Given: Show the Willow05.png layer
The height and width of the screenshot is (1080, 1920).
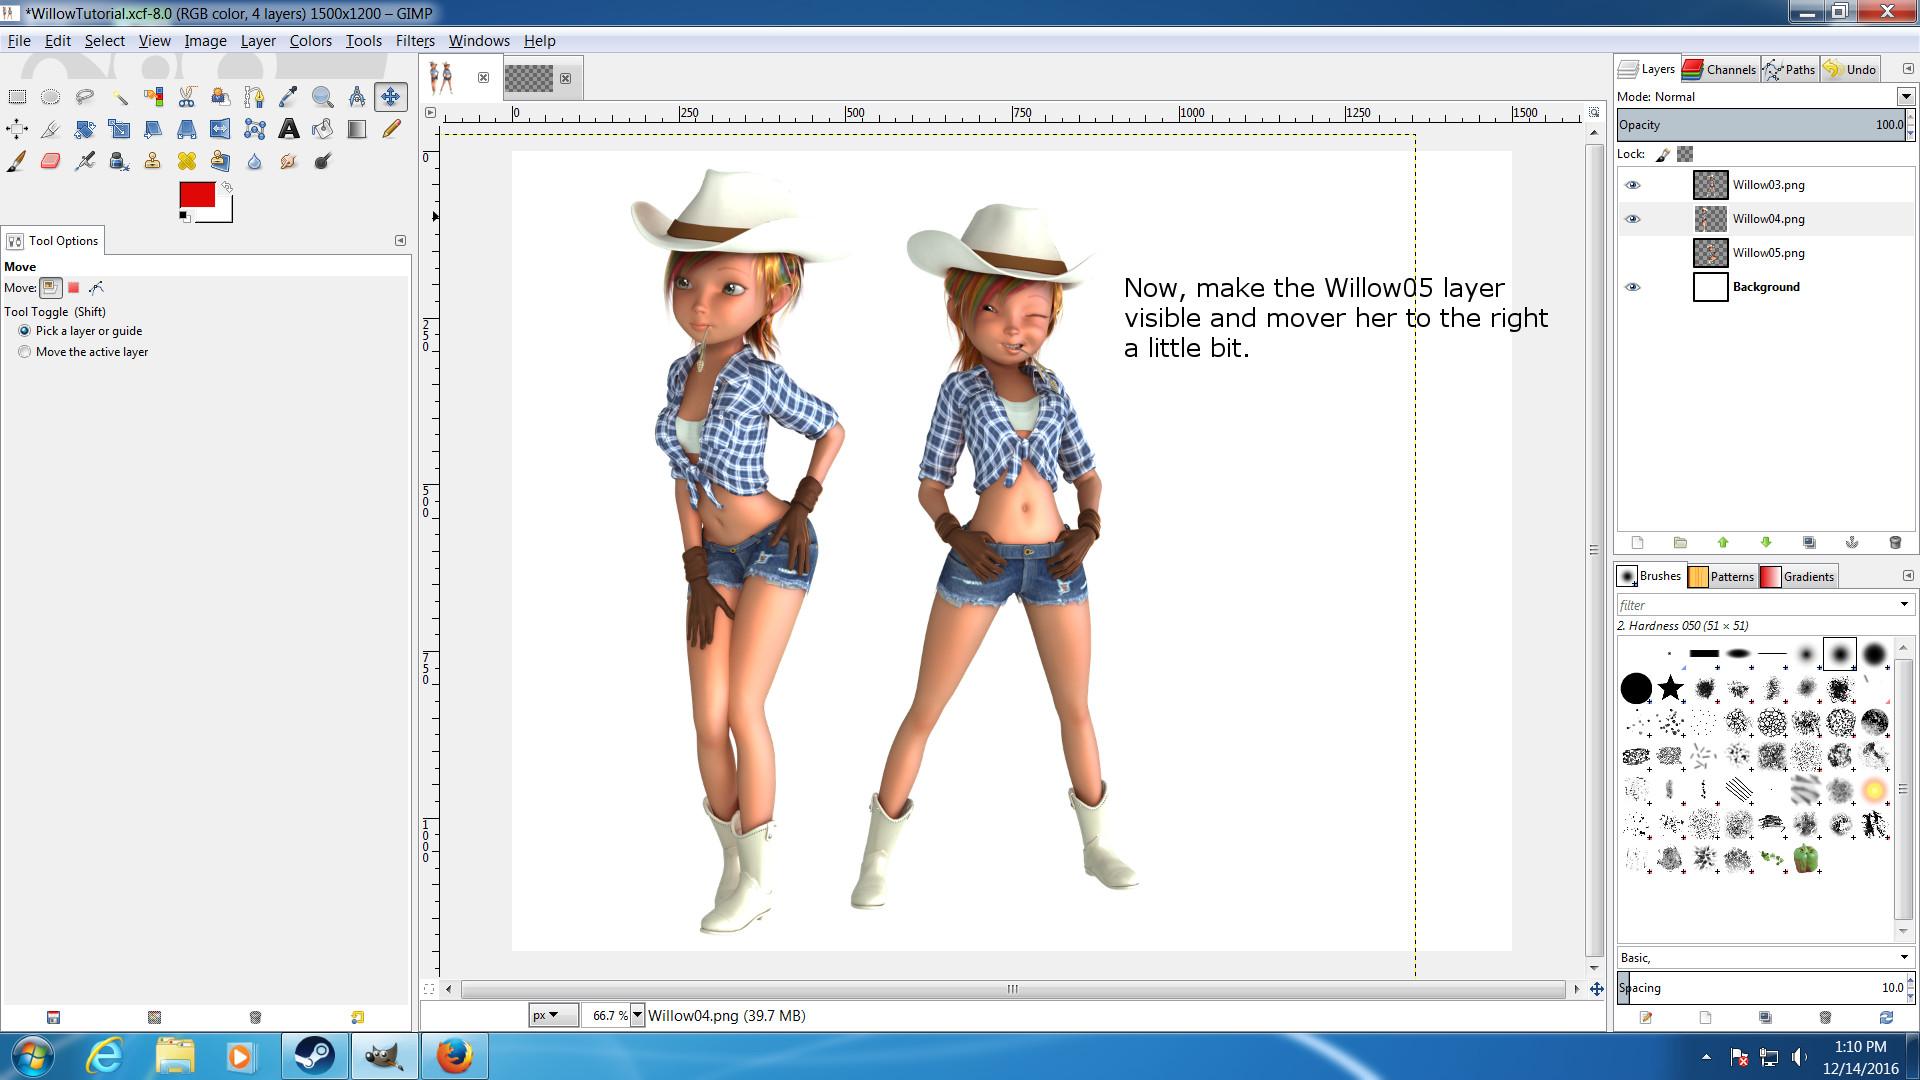Looking at the screenshot, I should (1632, 253).
